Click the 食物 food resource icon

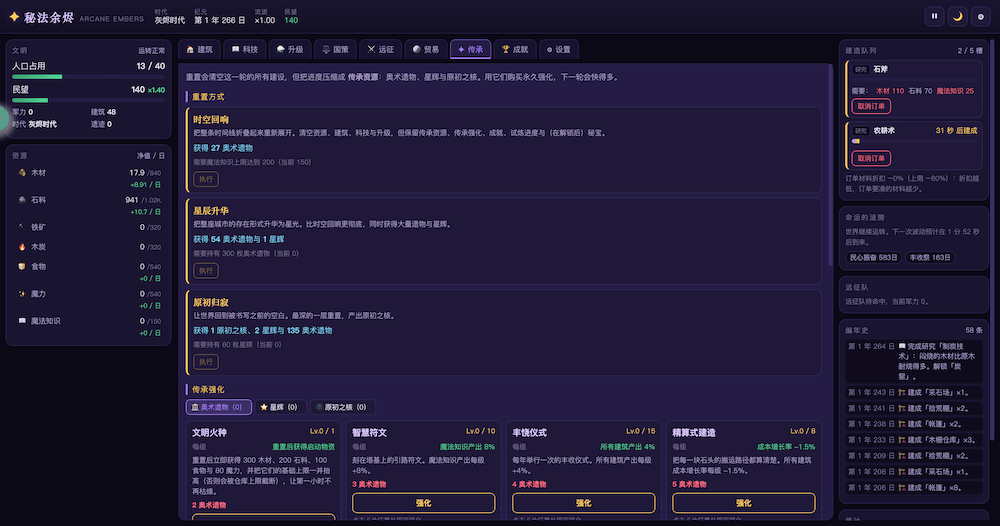click(x=22, y=267)
